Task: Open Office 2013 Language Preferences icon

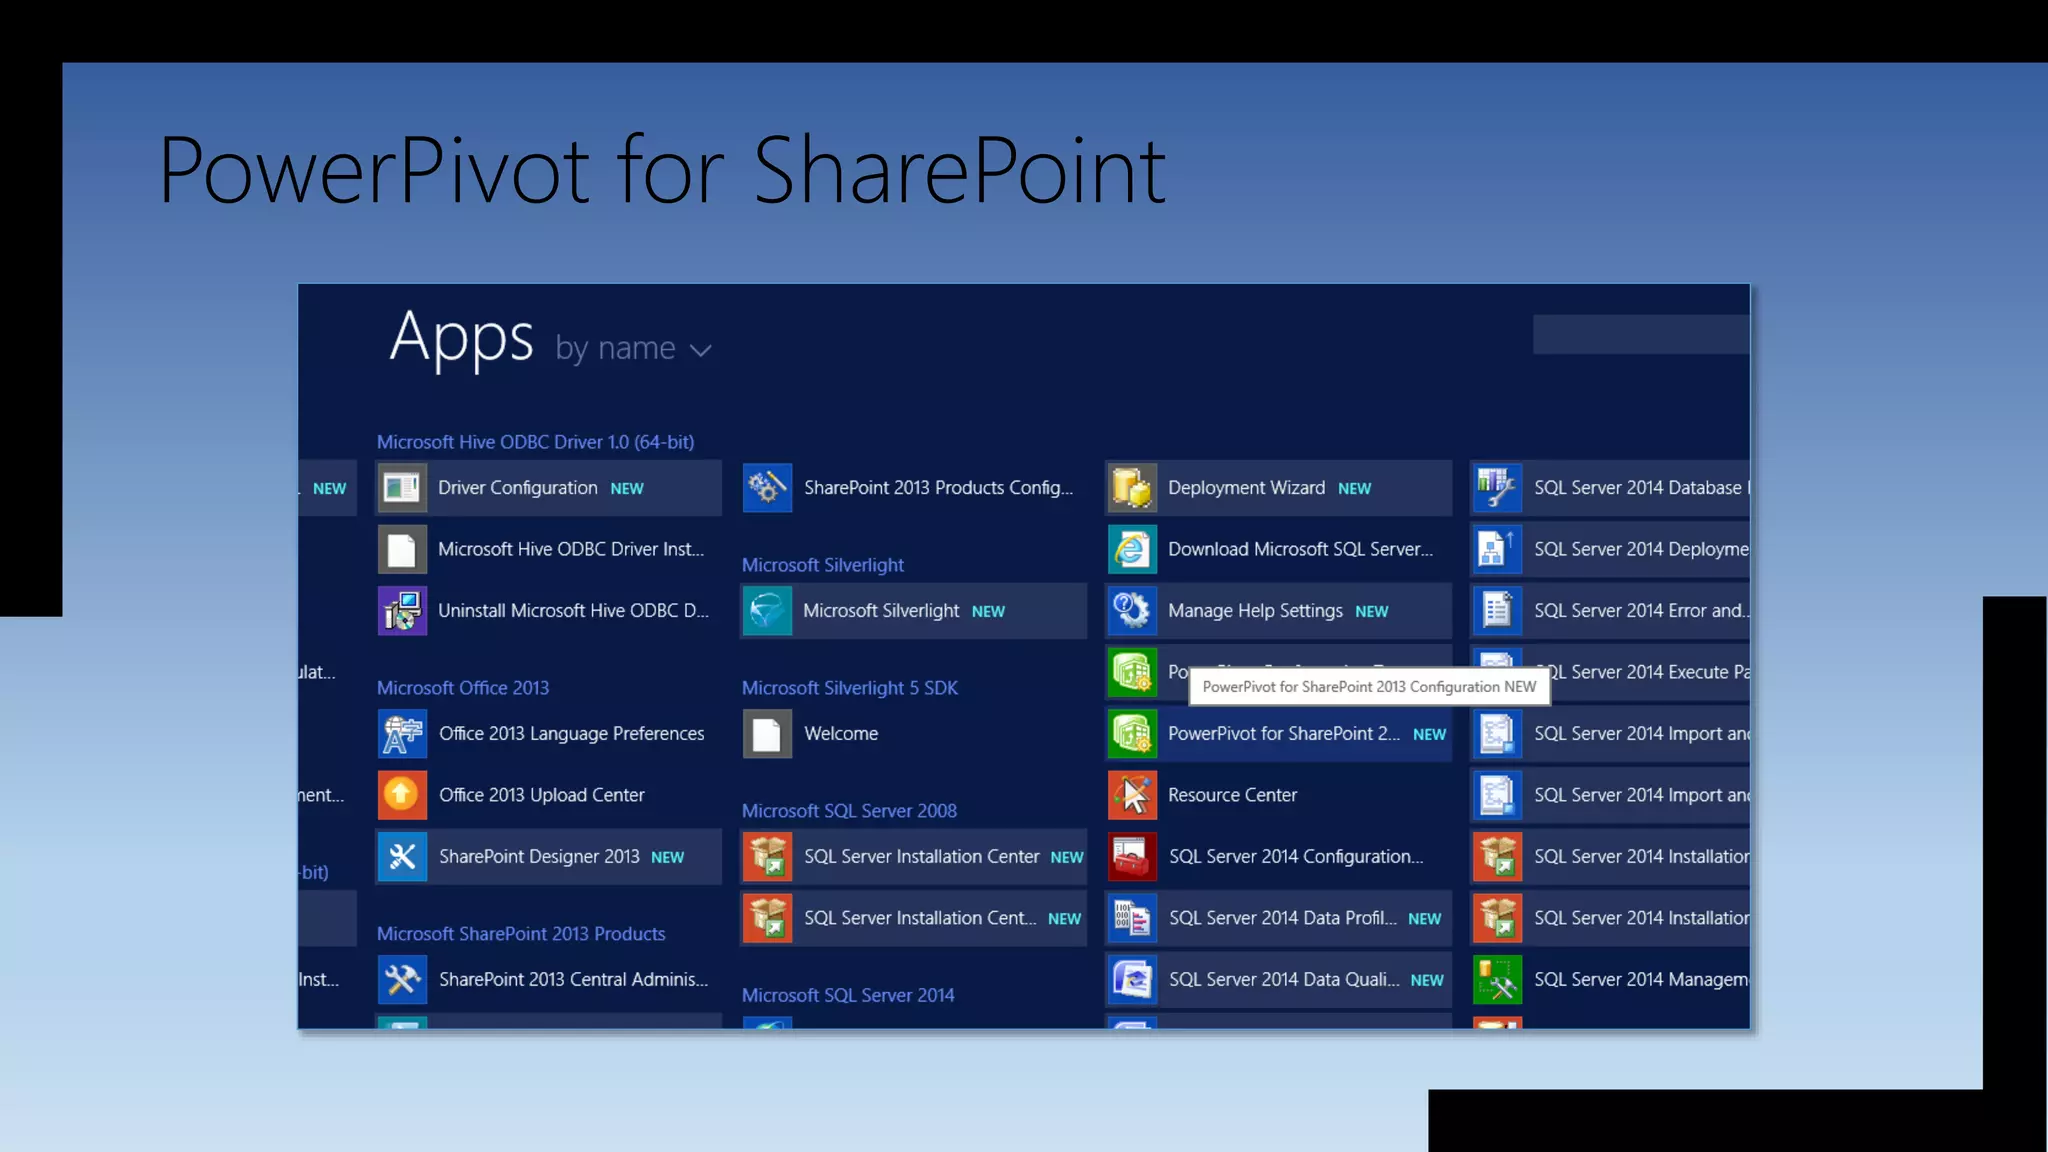Action: click(402, 733)
